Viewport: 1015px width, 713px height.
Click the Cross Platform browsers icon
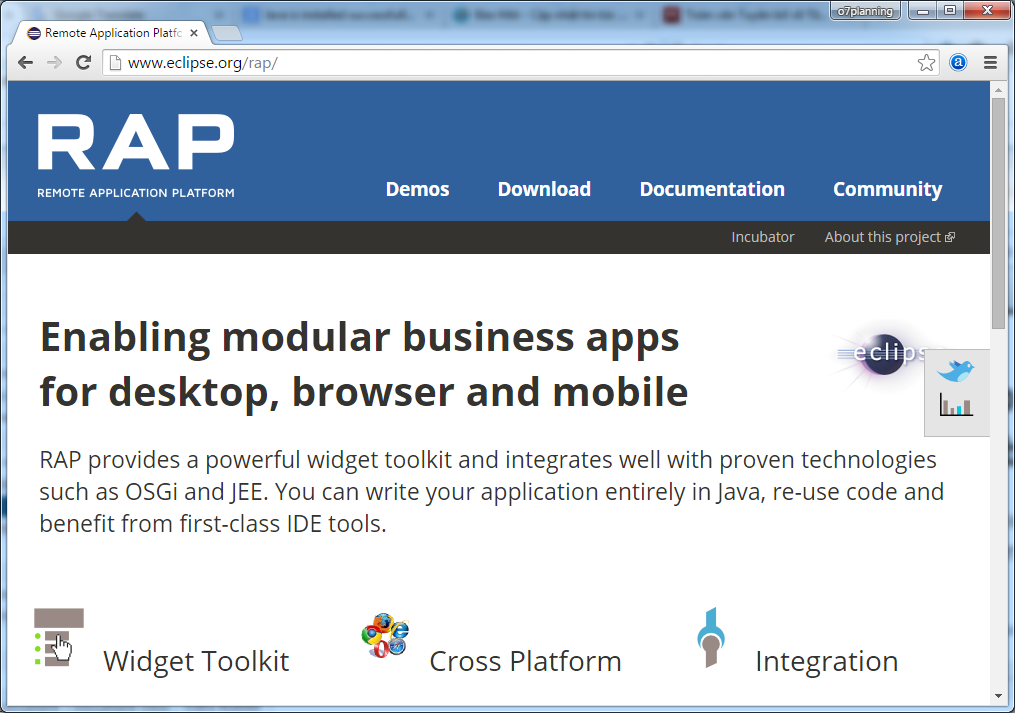tap(385, 635)
